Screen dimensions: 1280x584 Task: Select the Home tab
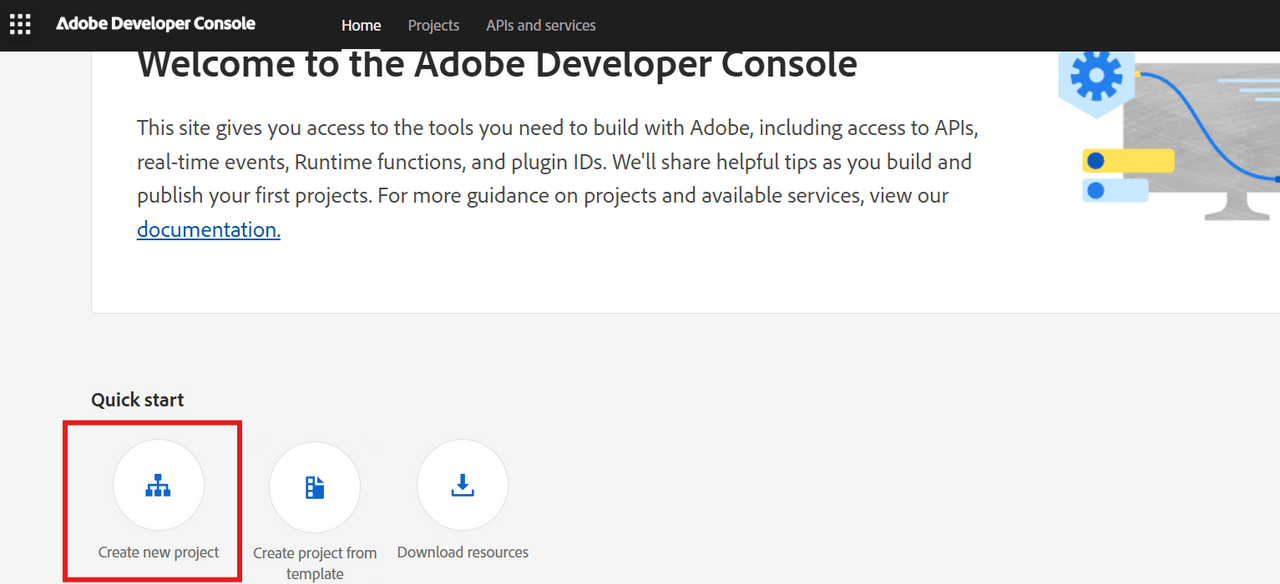(x=361, y=25)
